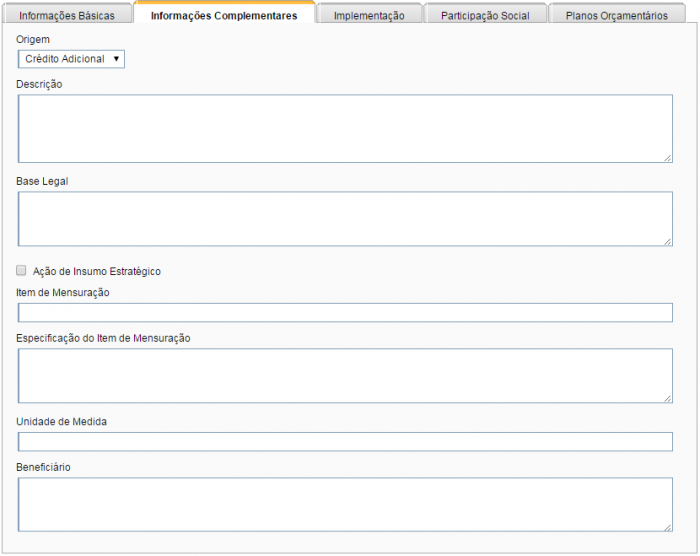
Task: Switch to the Informações Básicas tab
Action: point(67,16)
